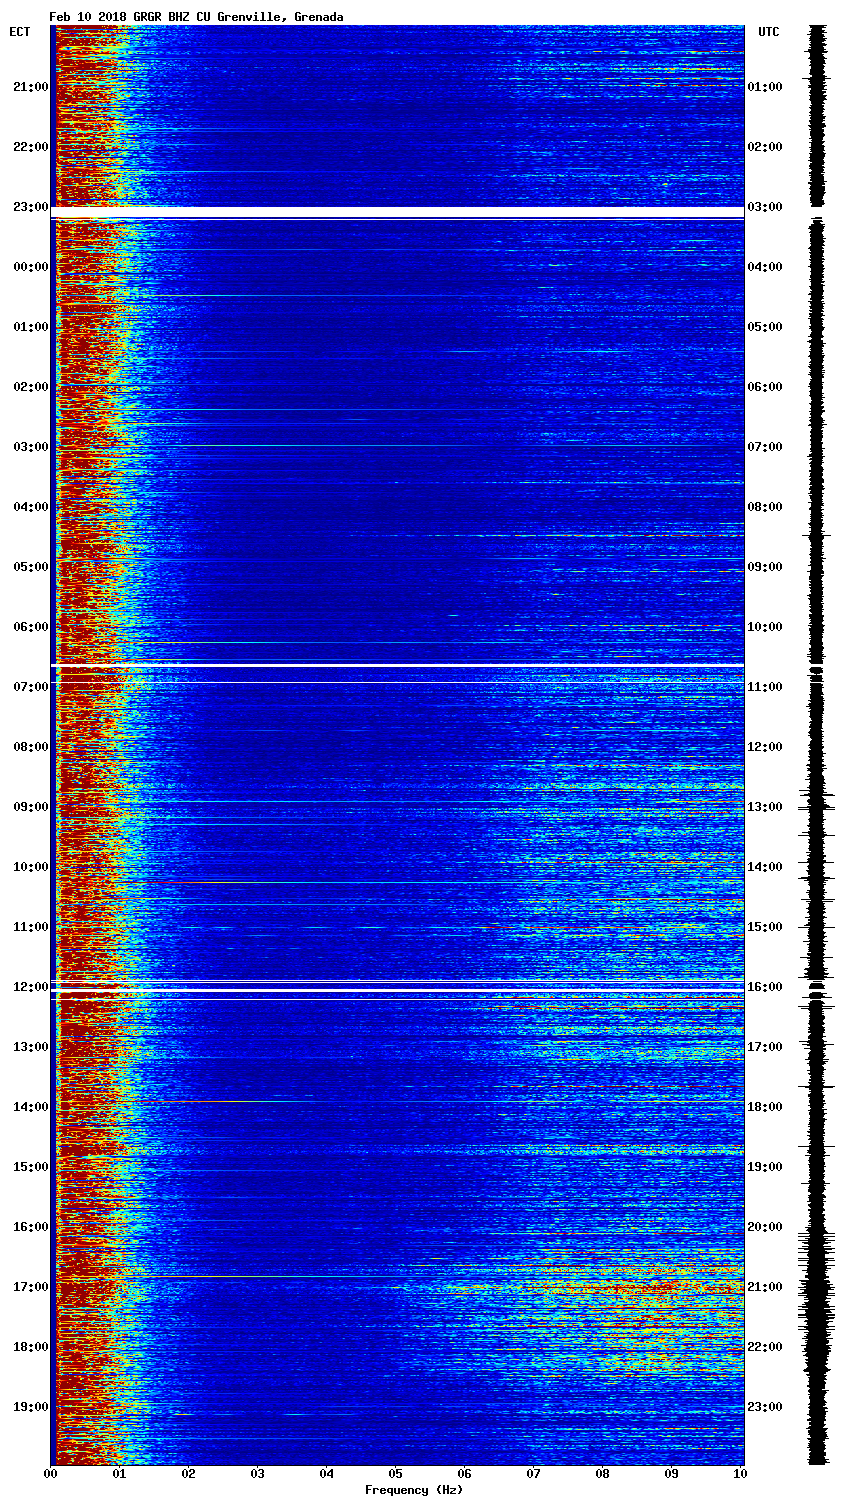Click the spectrogram title 'Feb 10 2018 GRGR BHZ CU Grenville, Grenada'

196,17
